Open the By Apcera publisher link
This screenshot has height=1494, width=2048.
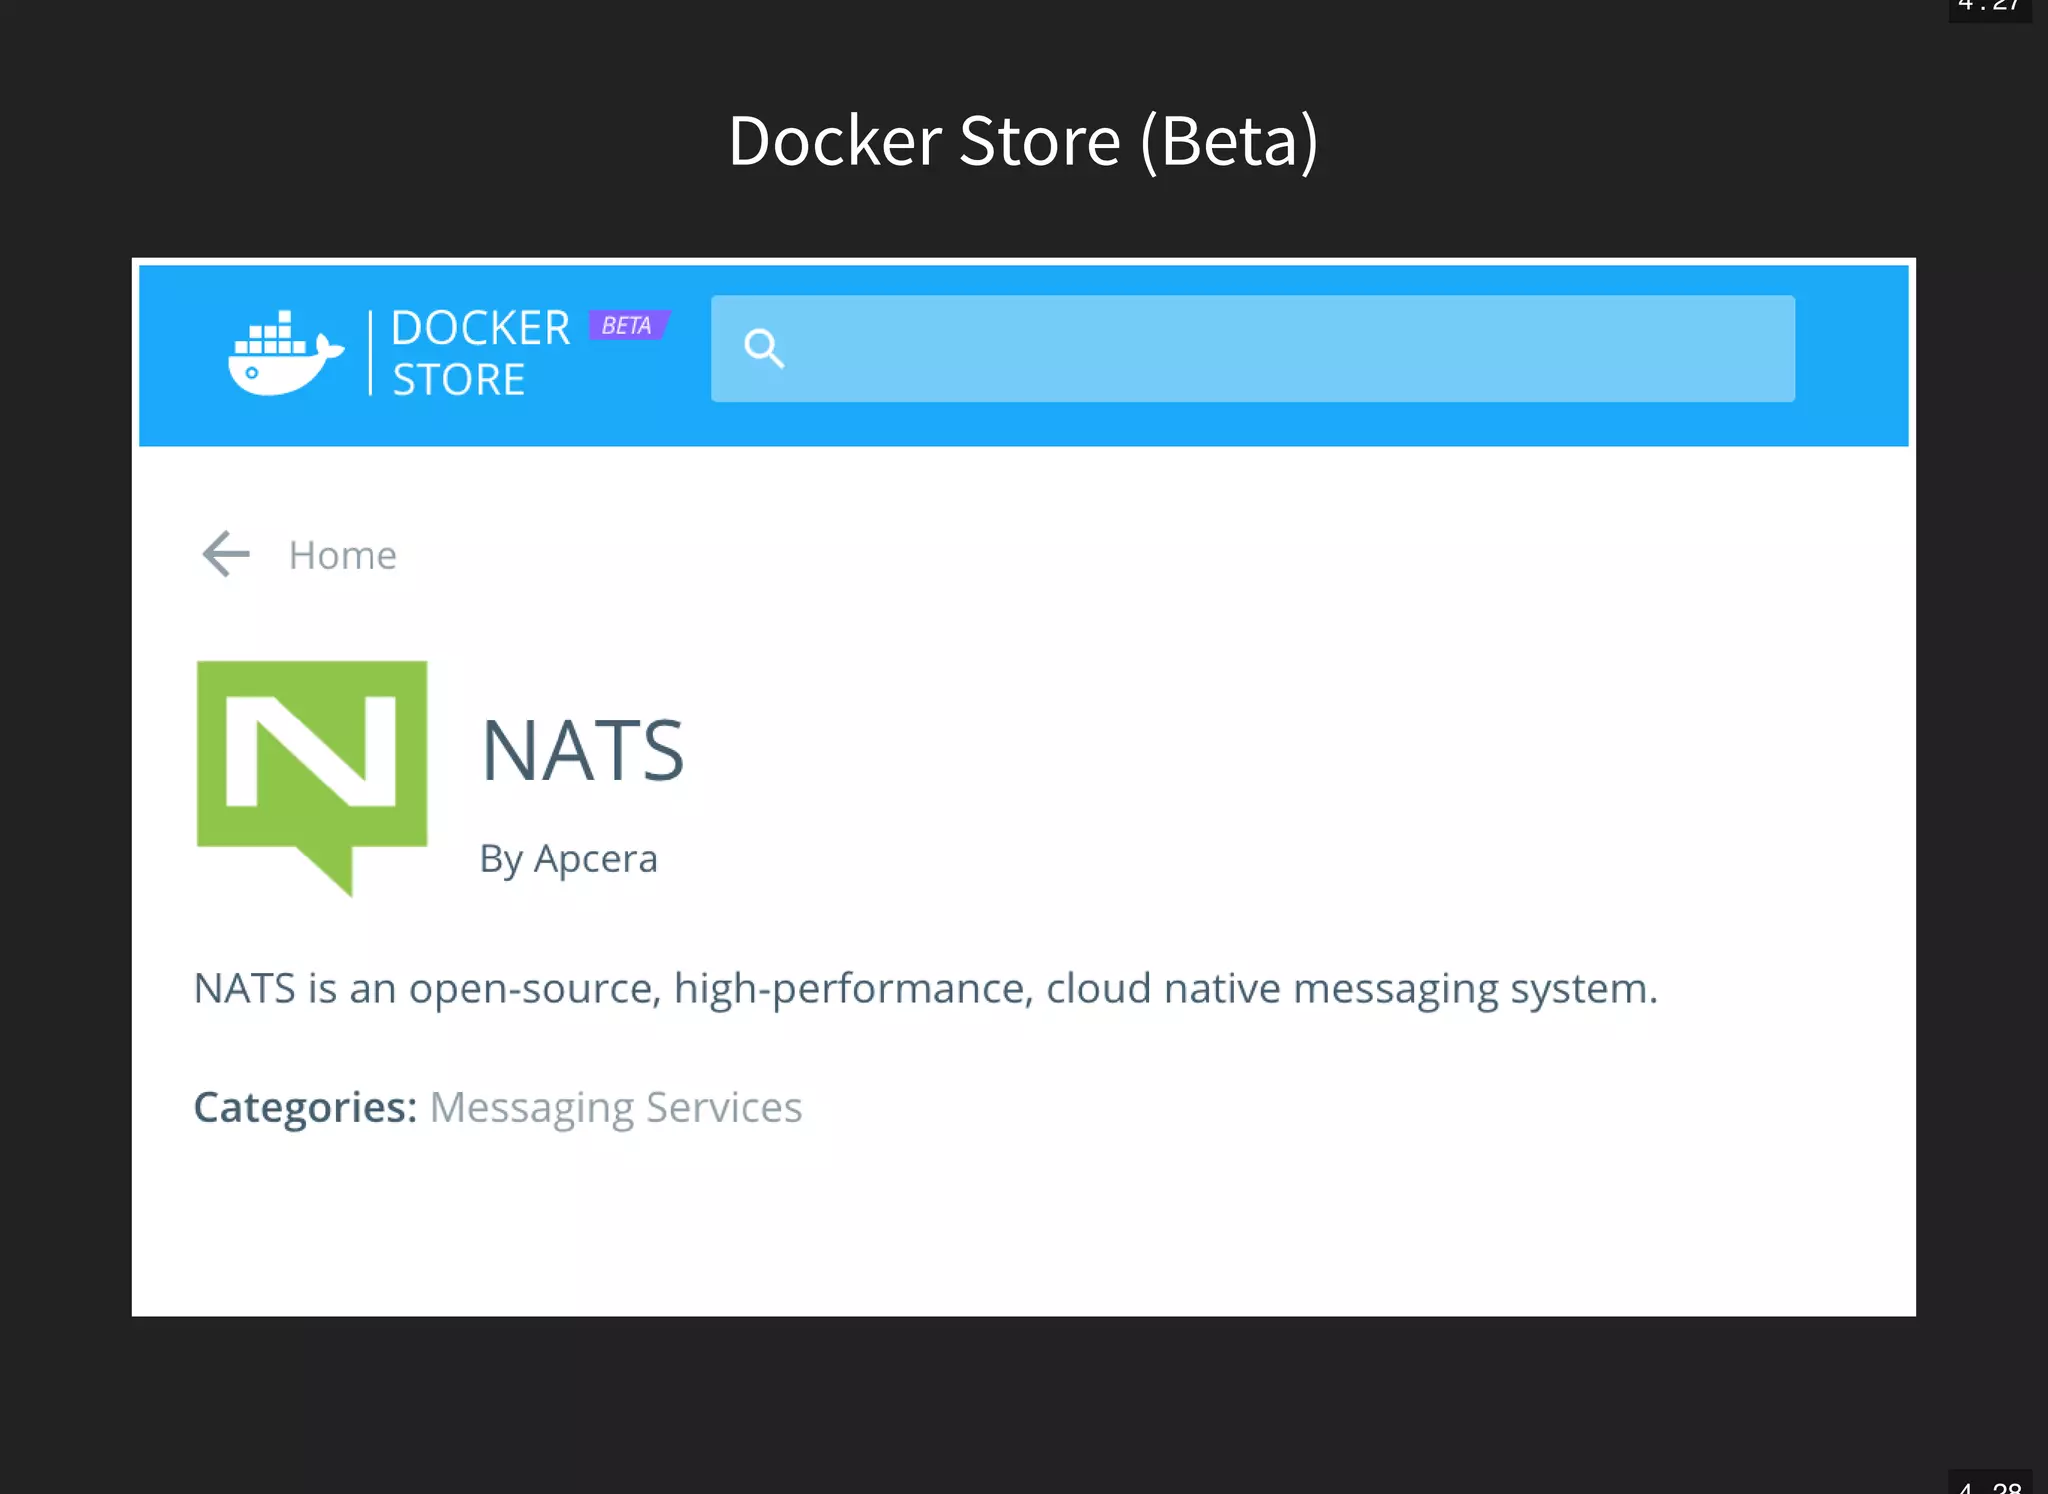568,859
